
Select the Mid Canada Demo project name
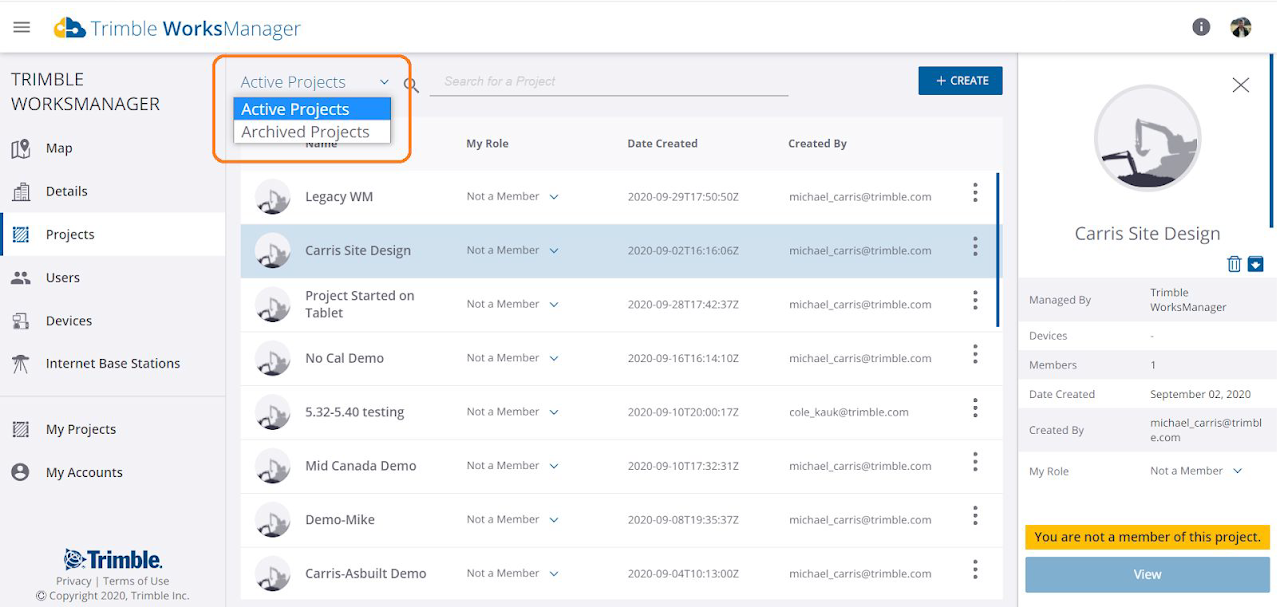(x=360, y=466)
